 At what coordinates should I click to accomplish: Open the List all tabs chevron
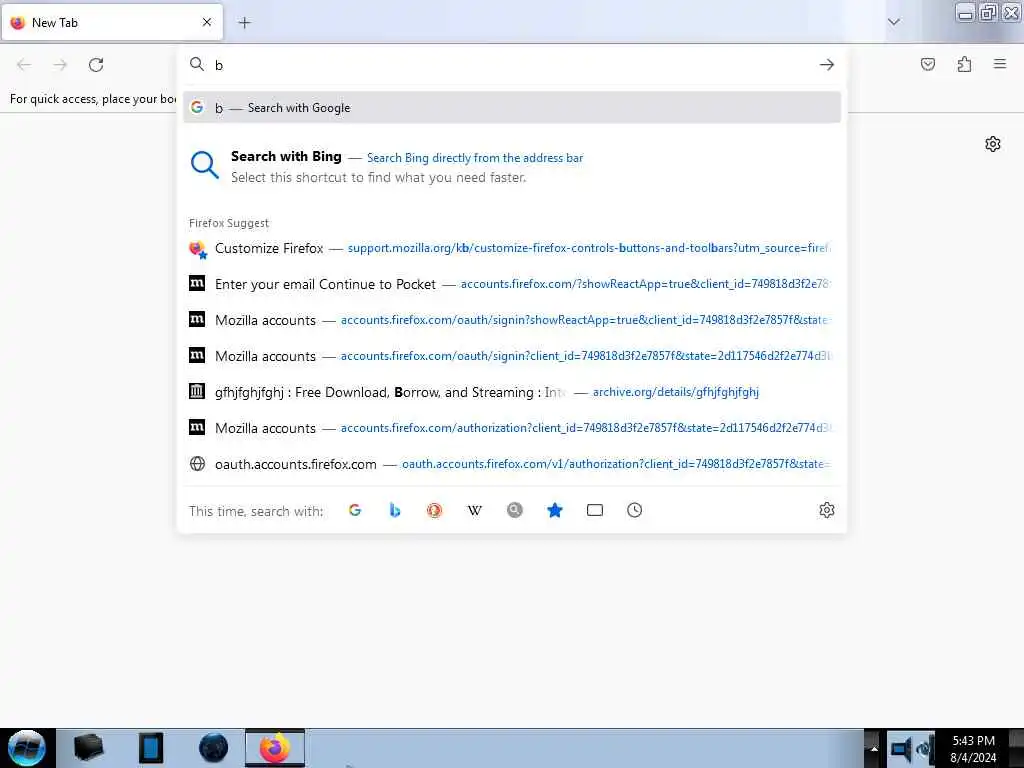[893, 22]
